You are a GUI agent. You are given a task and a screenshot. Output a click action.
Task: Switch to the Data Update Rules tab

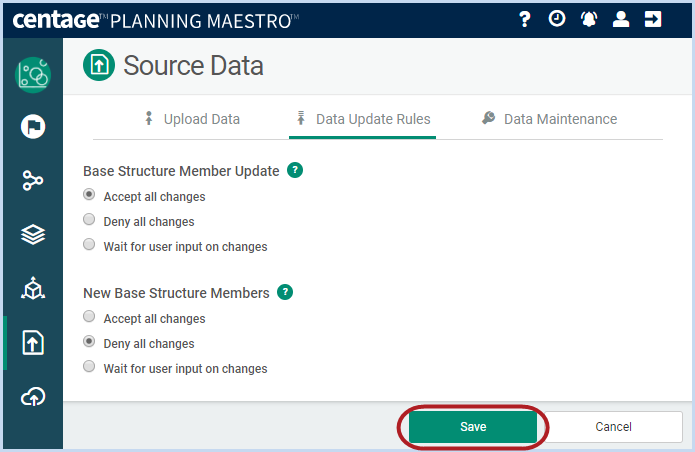[x=363, y=119]
